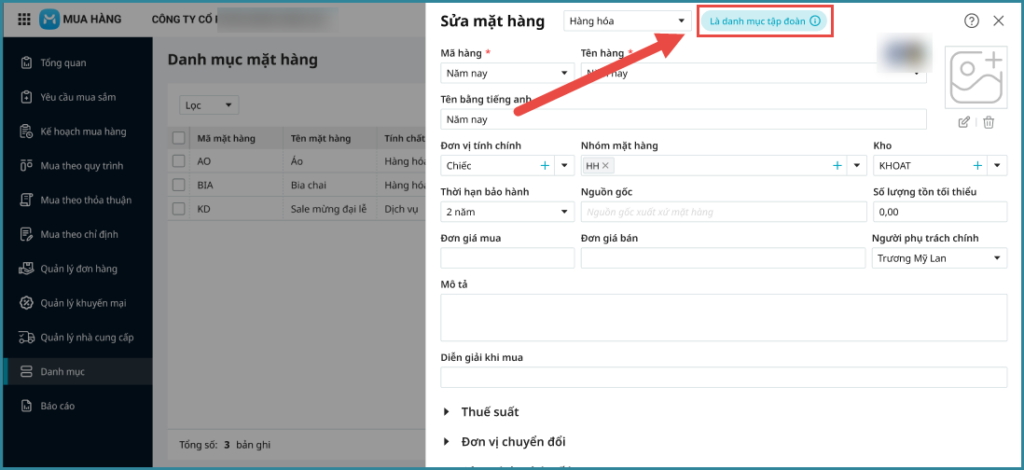1024x470 pixels.
Task: Click the Là danh mục tập đoàn badge
Action: tap(764, 21)
